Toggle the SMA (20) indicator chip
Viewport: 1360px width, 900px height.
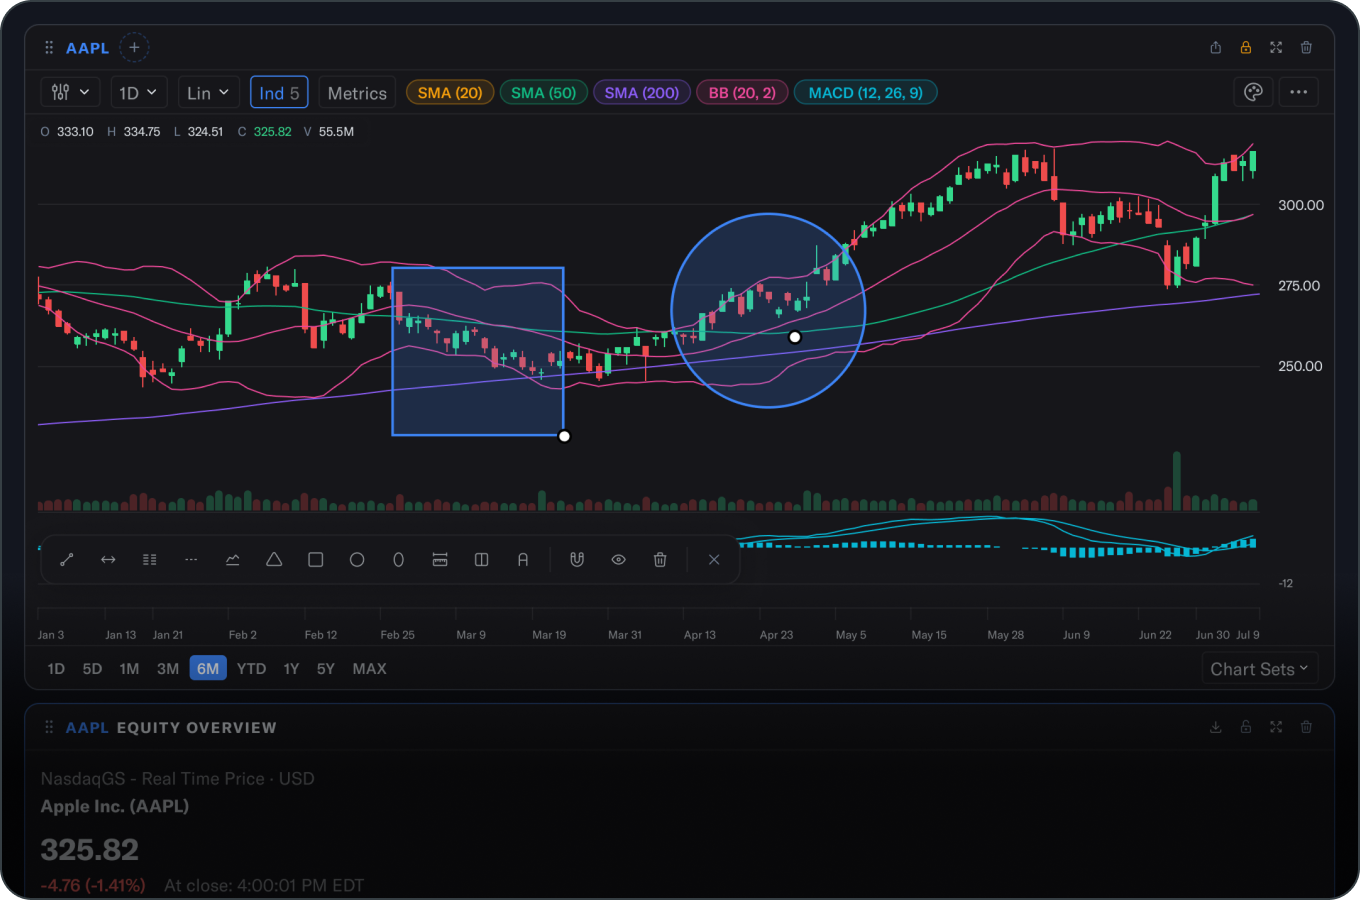tap(450, 93)
